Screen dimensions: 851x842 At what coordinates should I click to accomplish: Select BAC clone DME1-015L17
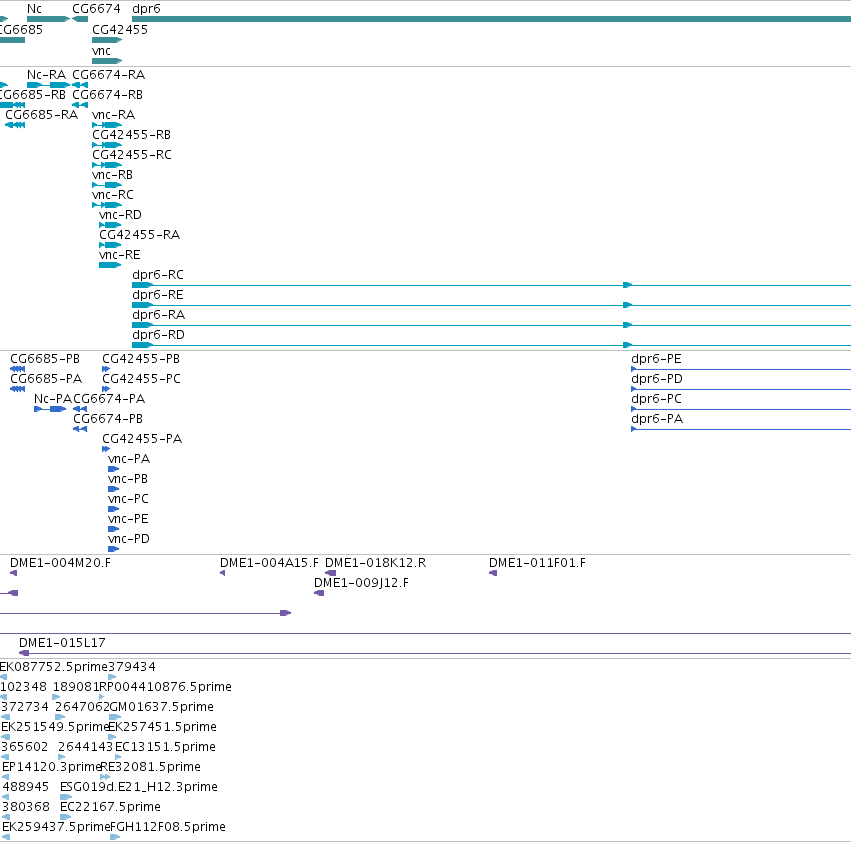62,643
